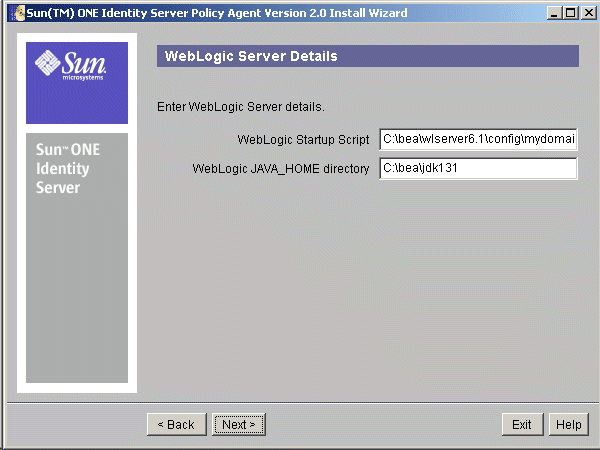The image size is (600, 450).
Task: Minimize the Install Wizard window
Action: tap(554, 13)
